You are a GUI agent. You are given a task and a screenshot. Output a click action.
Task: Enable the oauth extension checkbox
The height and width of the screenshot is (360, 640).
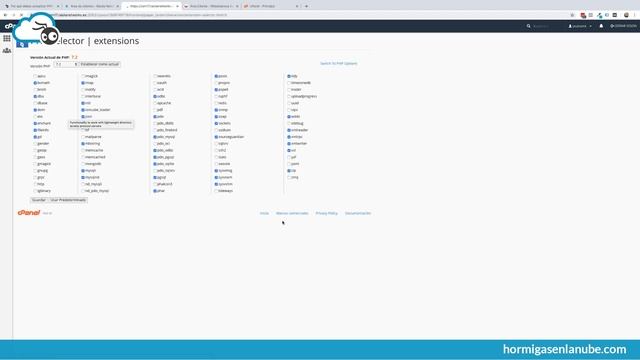155,83
